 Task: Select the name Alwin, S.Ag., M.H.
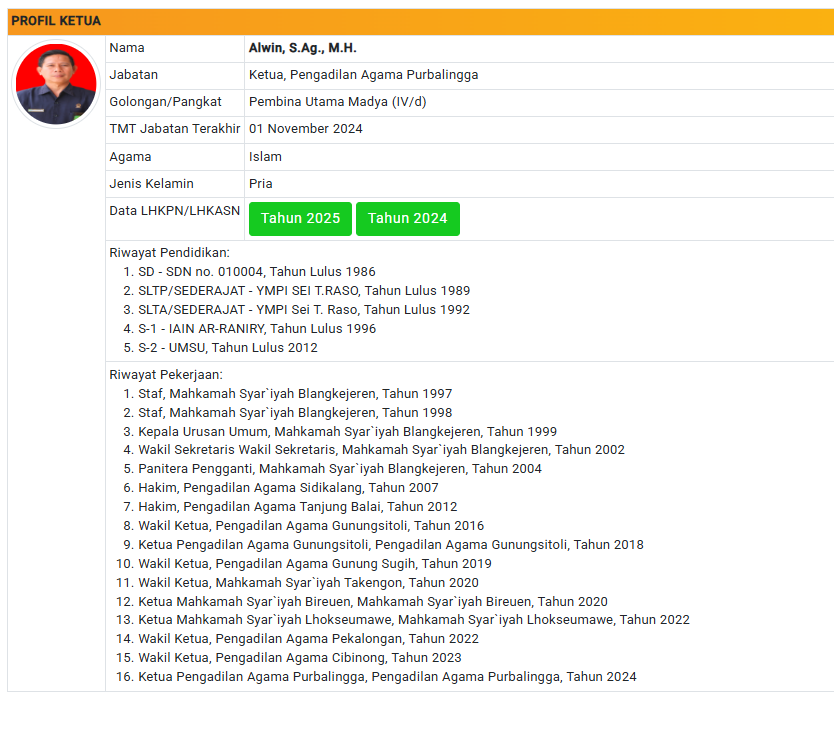[x=302, y=48]
